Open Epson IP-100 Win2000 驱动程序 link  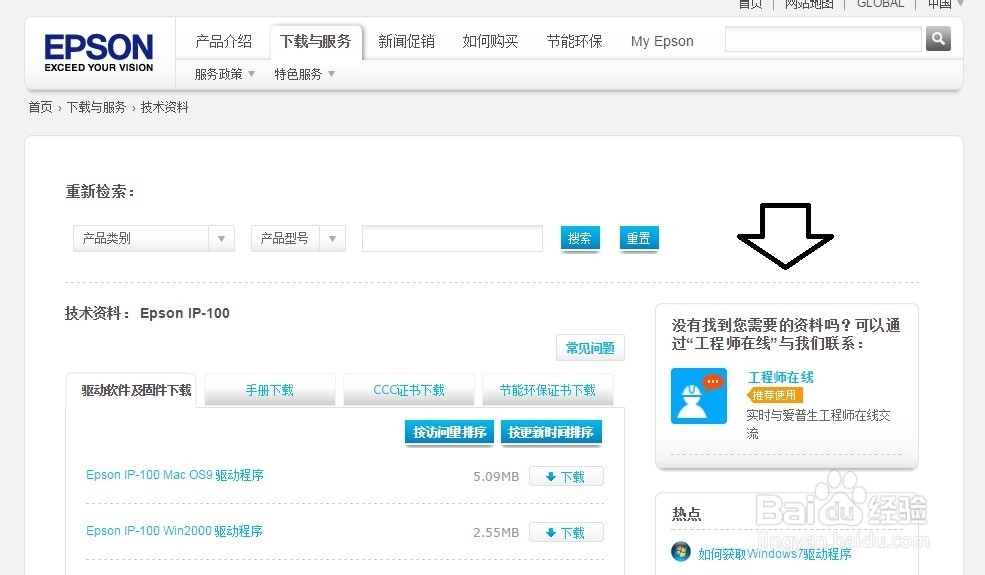pyautogui.click(x=174, y=531)
